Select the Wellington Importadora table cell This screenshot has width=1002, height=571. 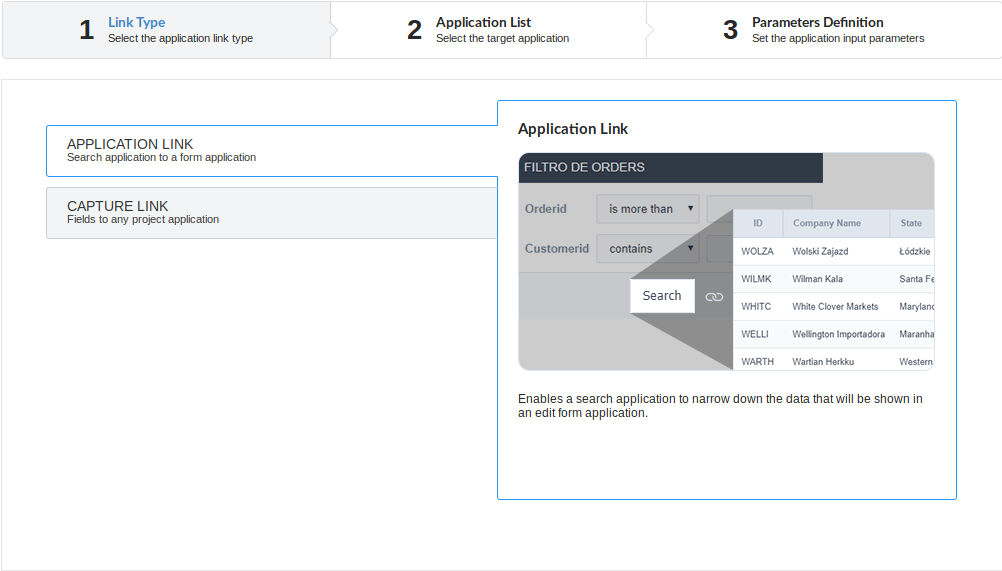tap(838, 334)
